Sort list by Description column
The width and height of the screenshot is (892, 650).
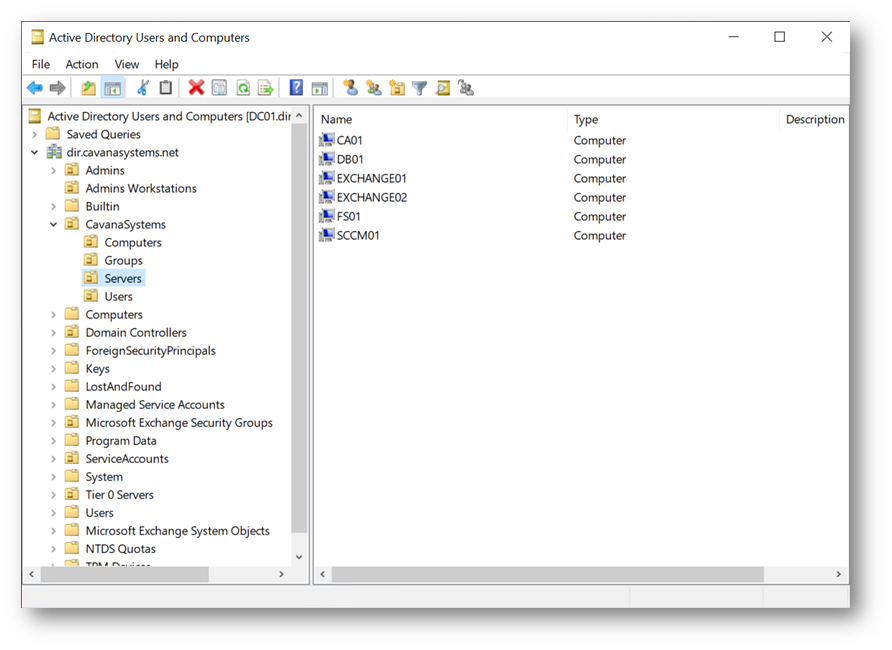(x=814, y=119)
